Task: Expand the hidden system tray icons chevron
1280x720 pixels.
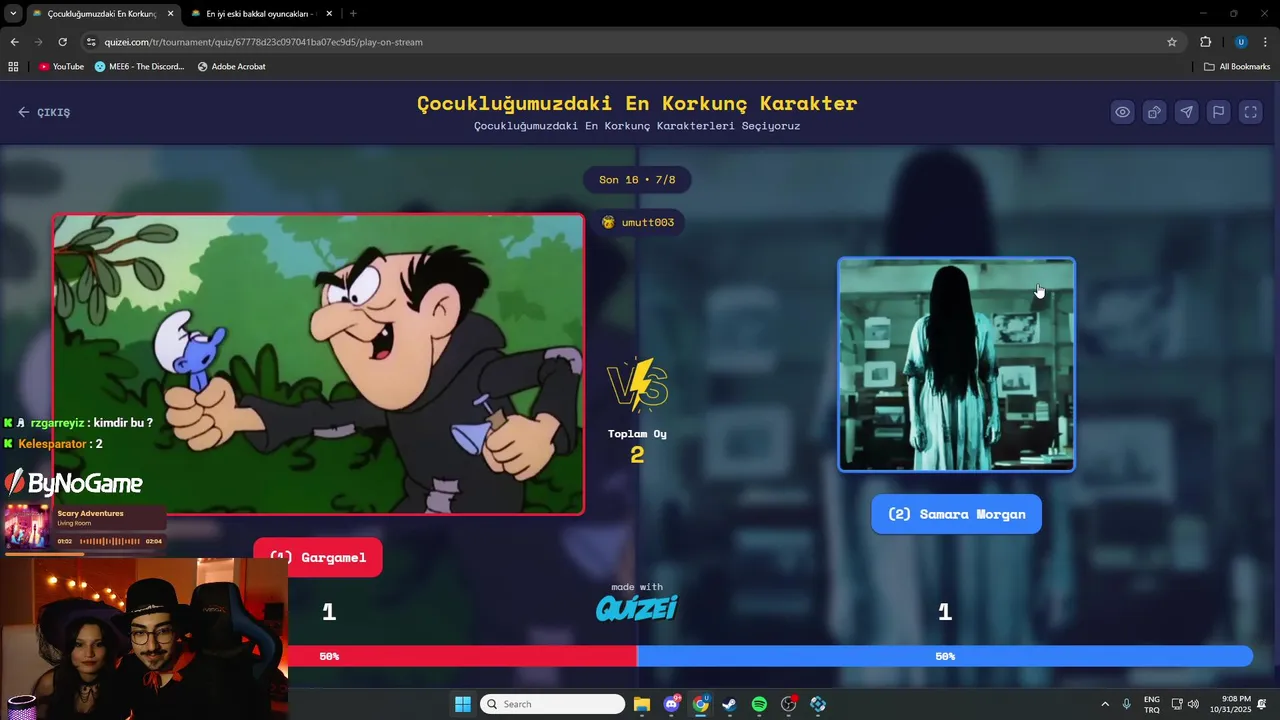Action: coord(1105,704)
